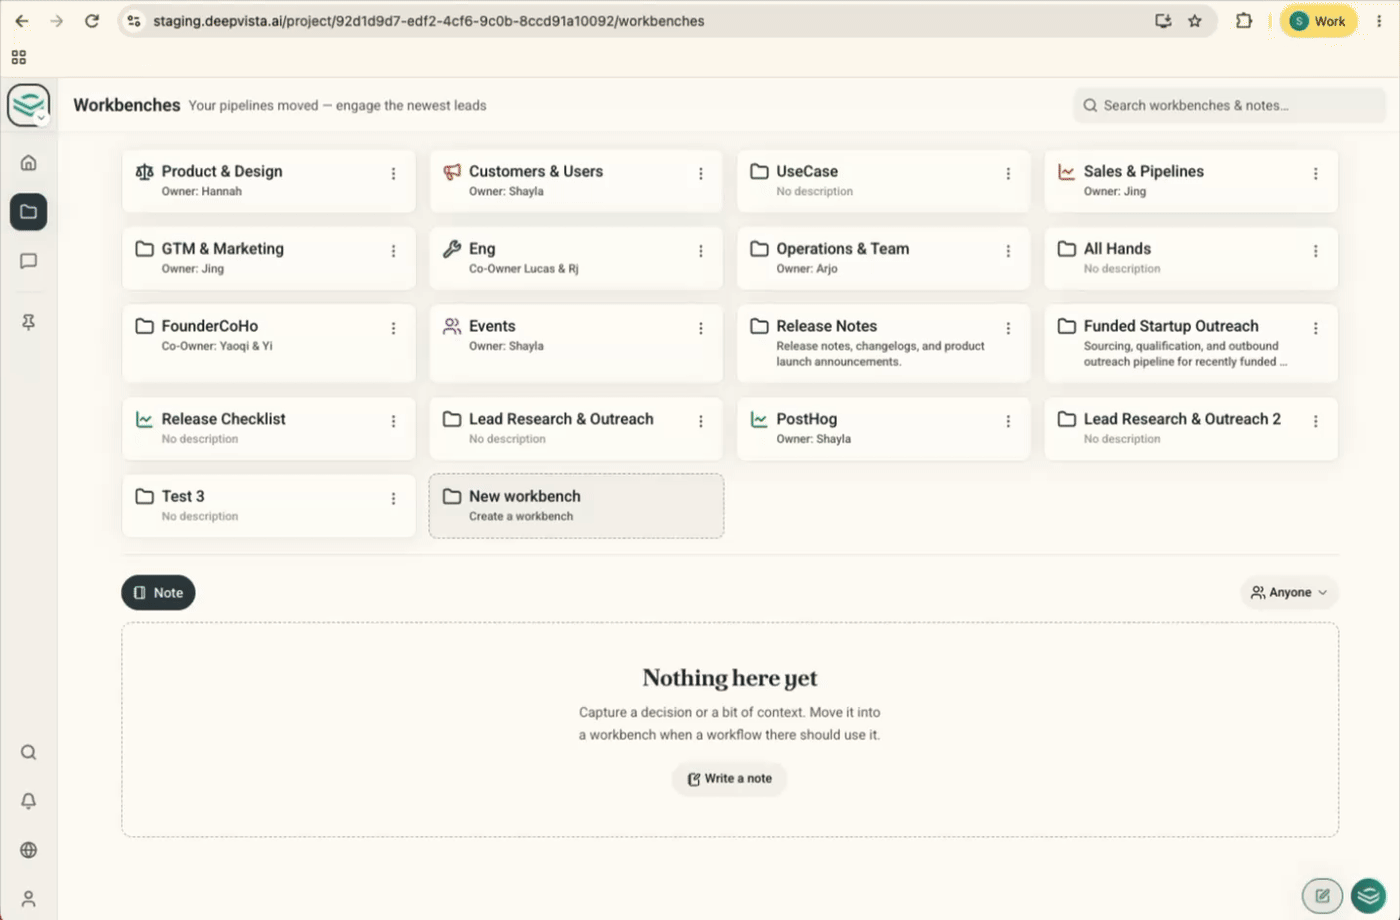The height and width of the screenshot is (920, 1400).
Task: Open options menu for Customers & Users
Action: tap(701, 174)
